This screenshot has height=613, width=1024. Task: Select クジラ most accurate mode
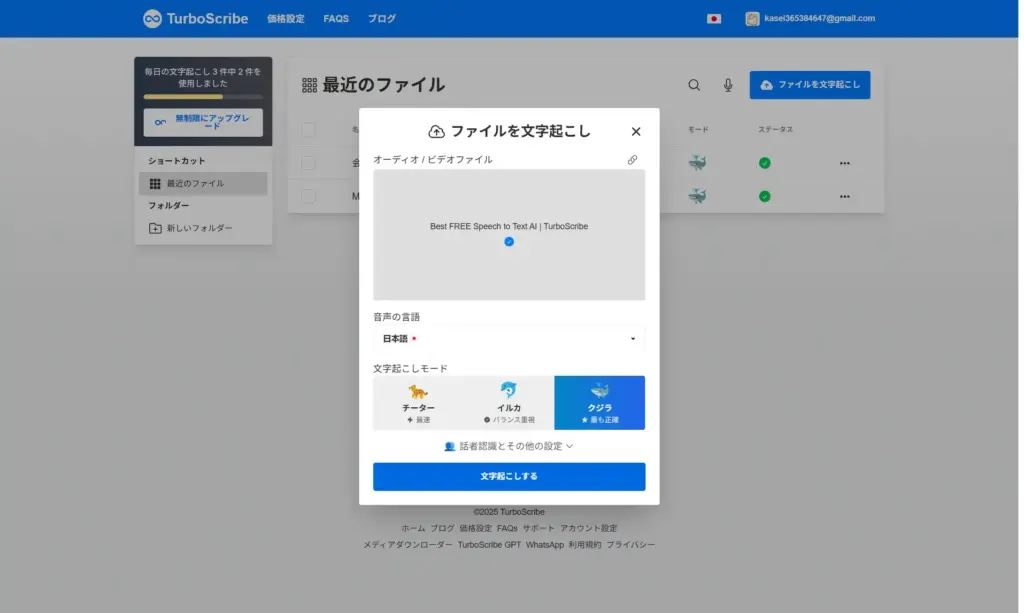pos(600,403)
